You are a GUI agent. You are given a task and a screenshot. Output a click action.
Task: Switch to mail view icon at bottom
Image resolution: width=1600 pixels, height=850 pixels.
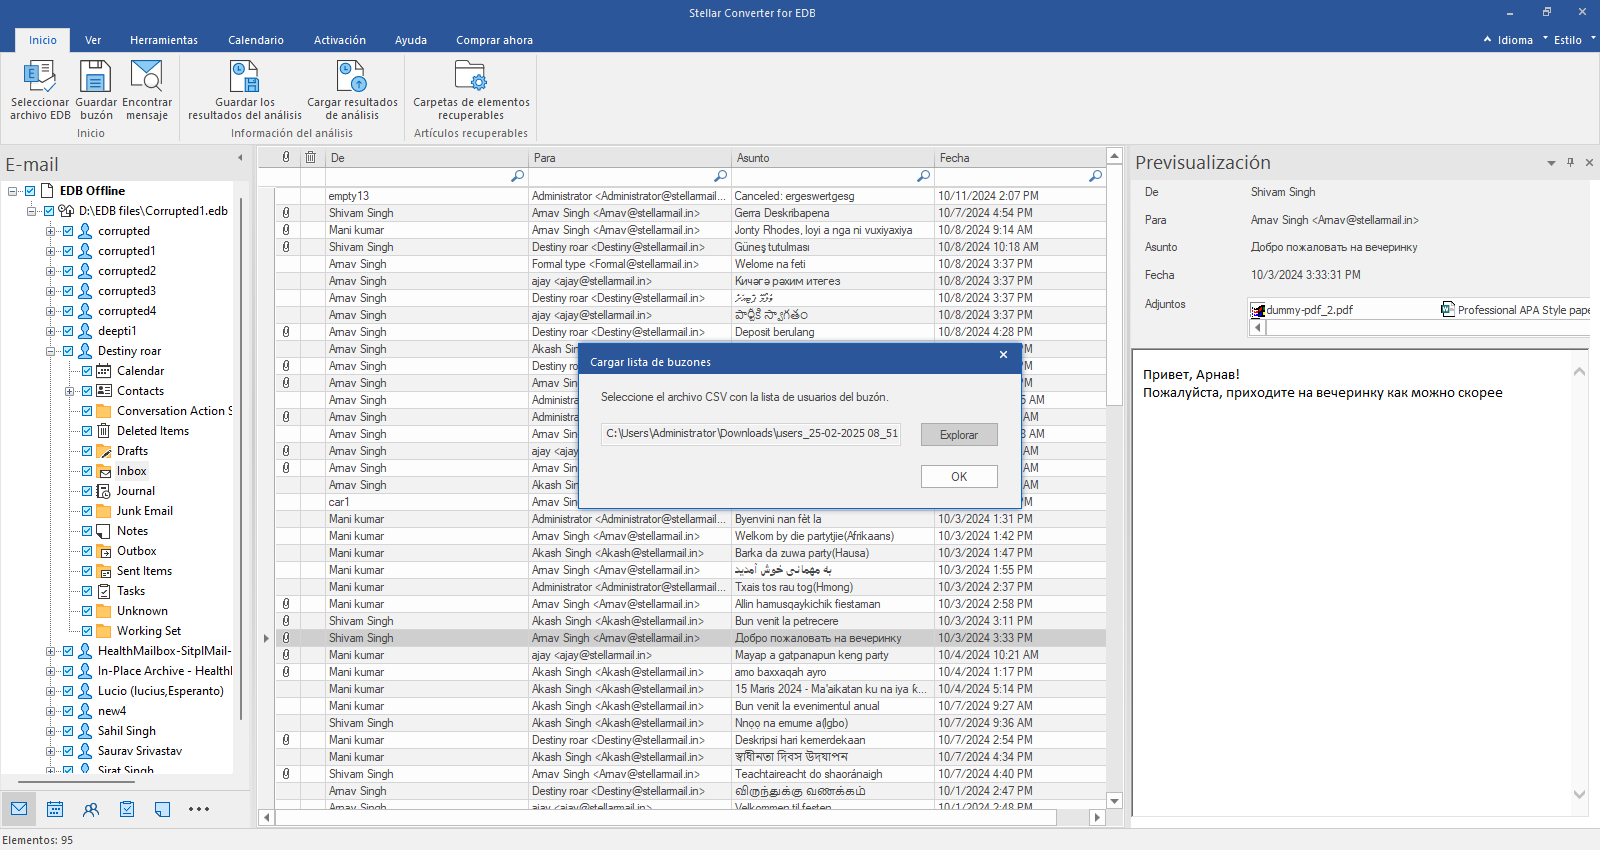pyautogui.click(x=19, y=809)
